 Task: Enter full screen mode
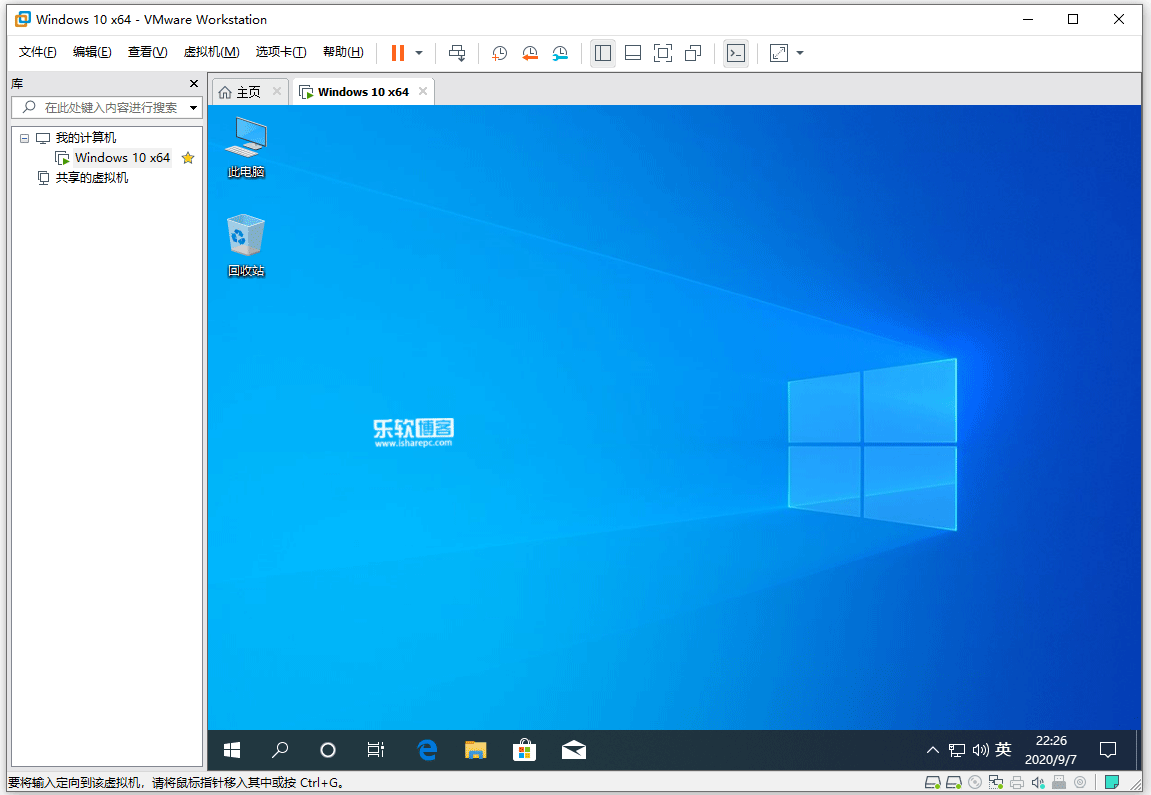coord(663,53)
